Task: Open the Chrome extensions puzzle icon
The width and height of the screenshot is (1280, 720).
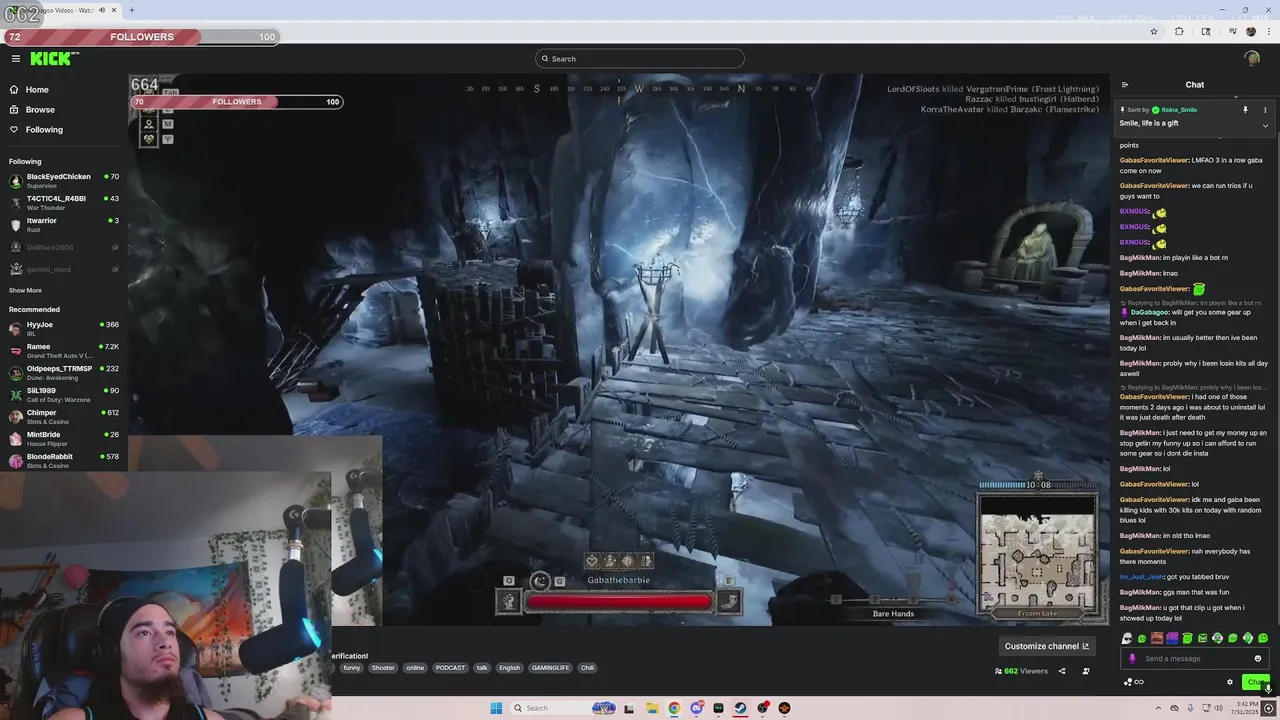Action: click(1179, 32)
